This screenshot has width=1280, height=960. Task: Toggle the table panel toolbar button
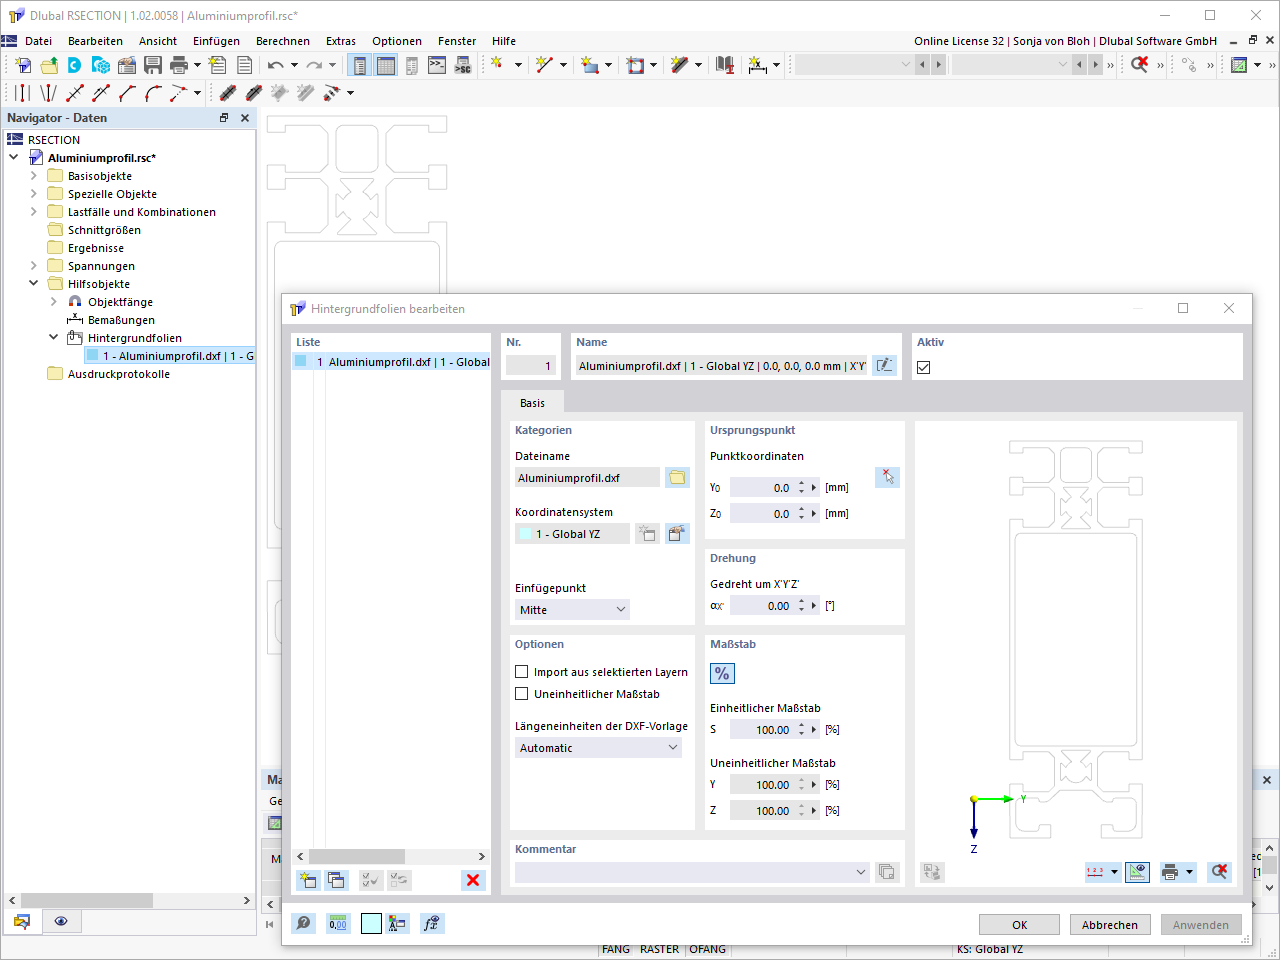click(x=386, y=65)
